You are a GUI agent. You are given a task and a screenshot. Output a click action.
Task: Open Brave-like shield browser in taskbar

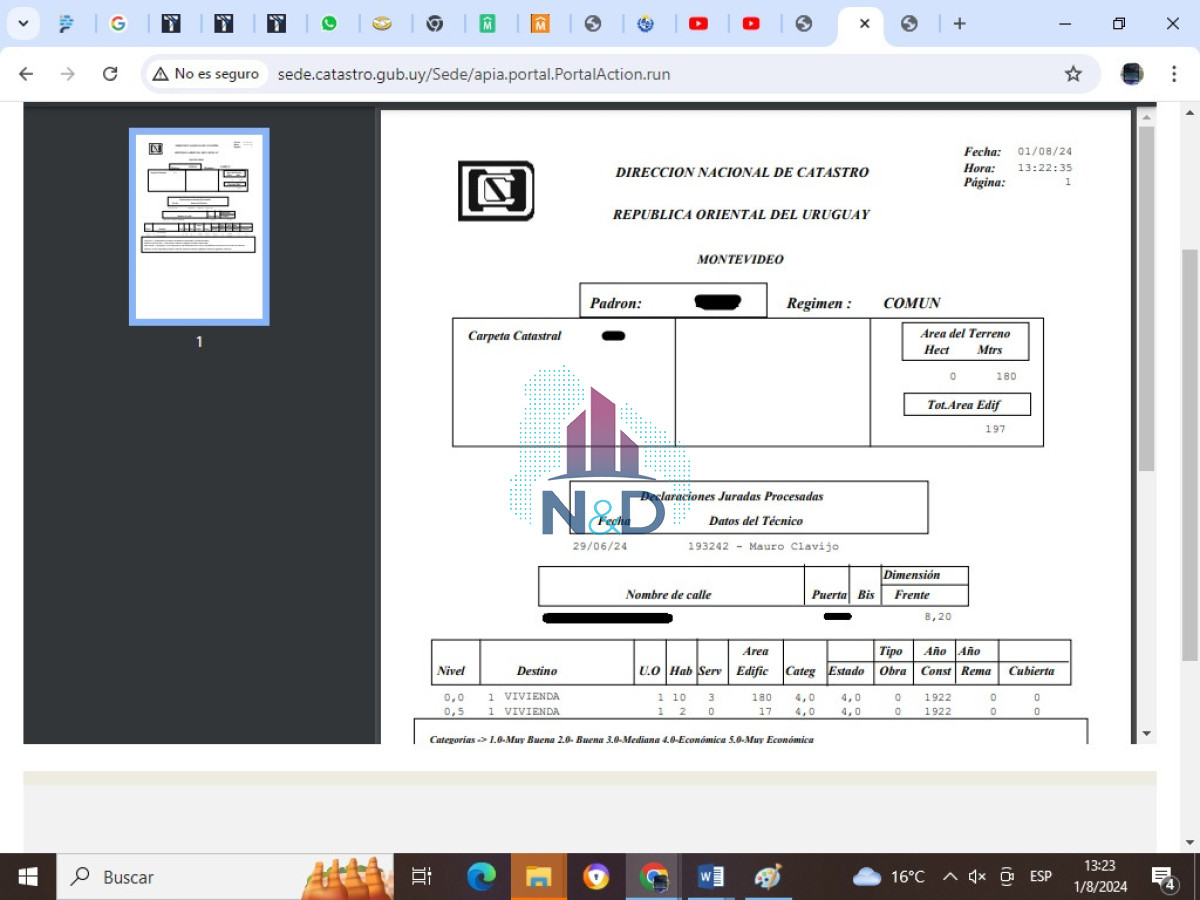pyautogui.click(x=596, y=877)
